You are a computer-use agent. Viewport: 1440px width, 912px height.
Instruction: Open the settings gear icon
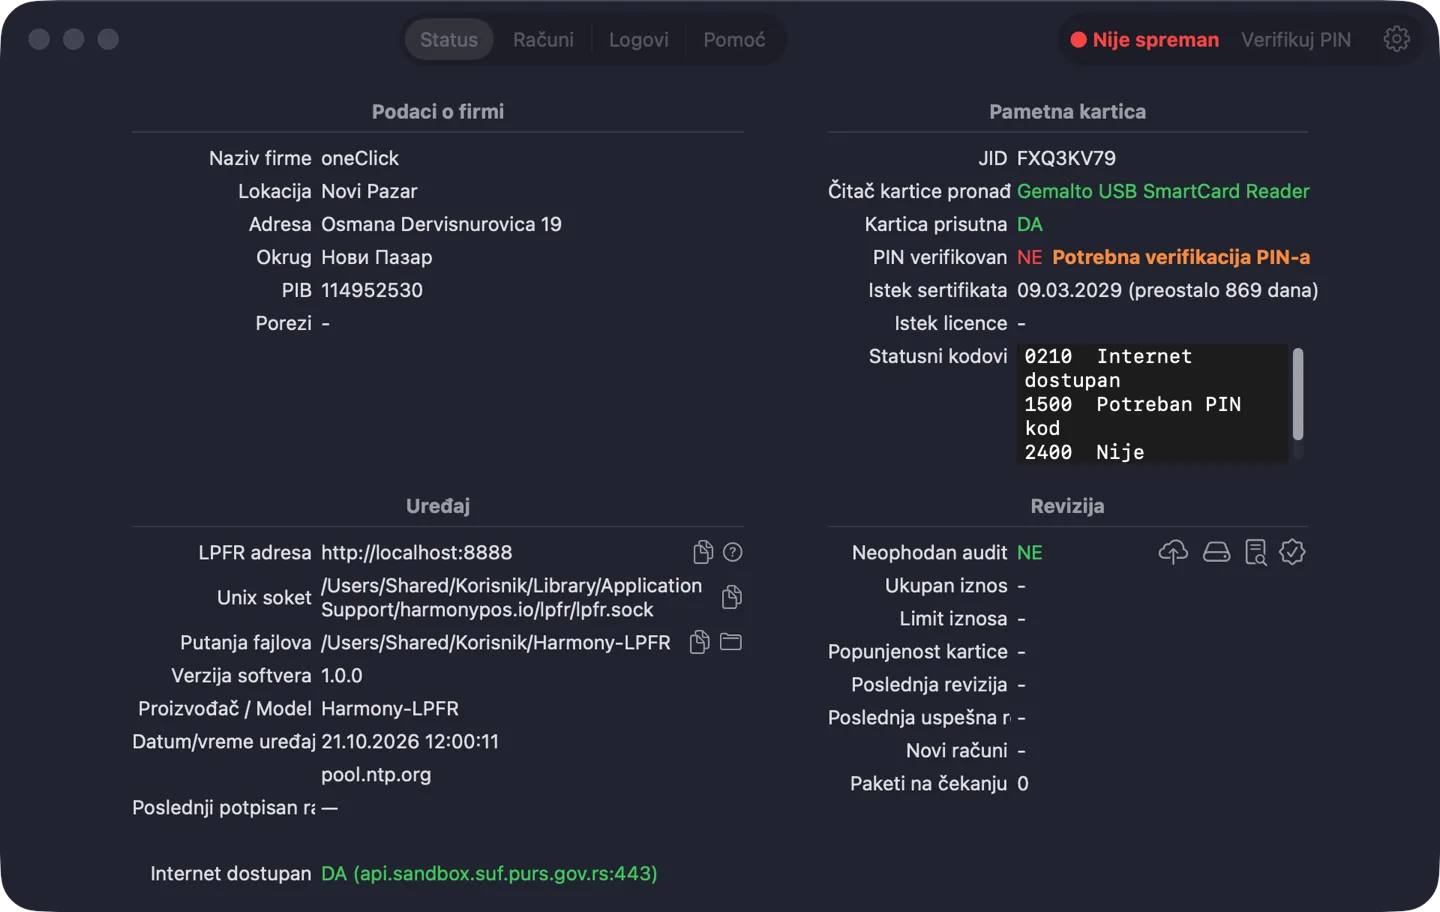point(1397,39)
